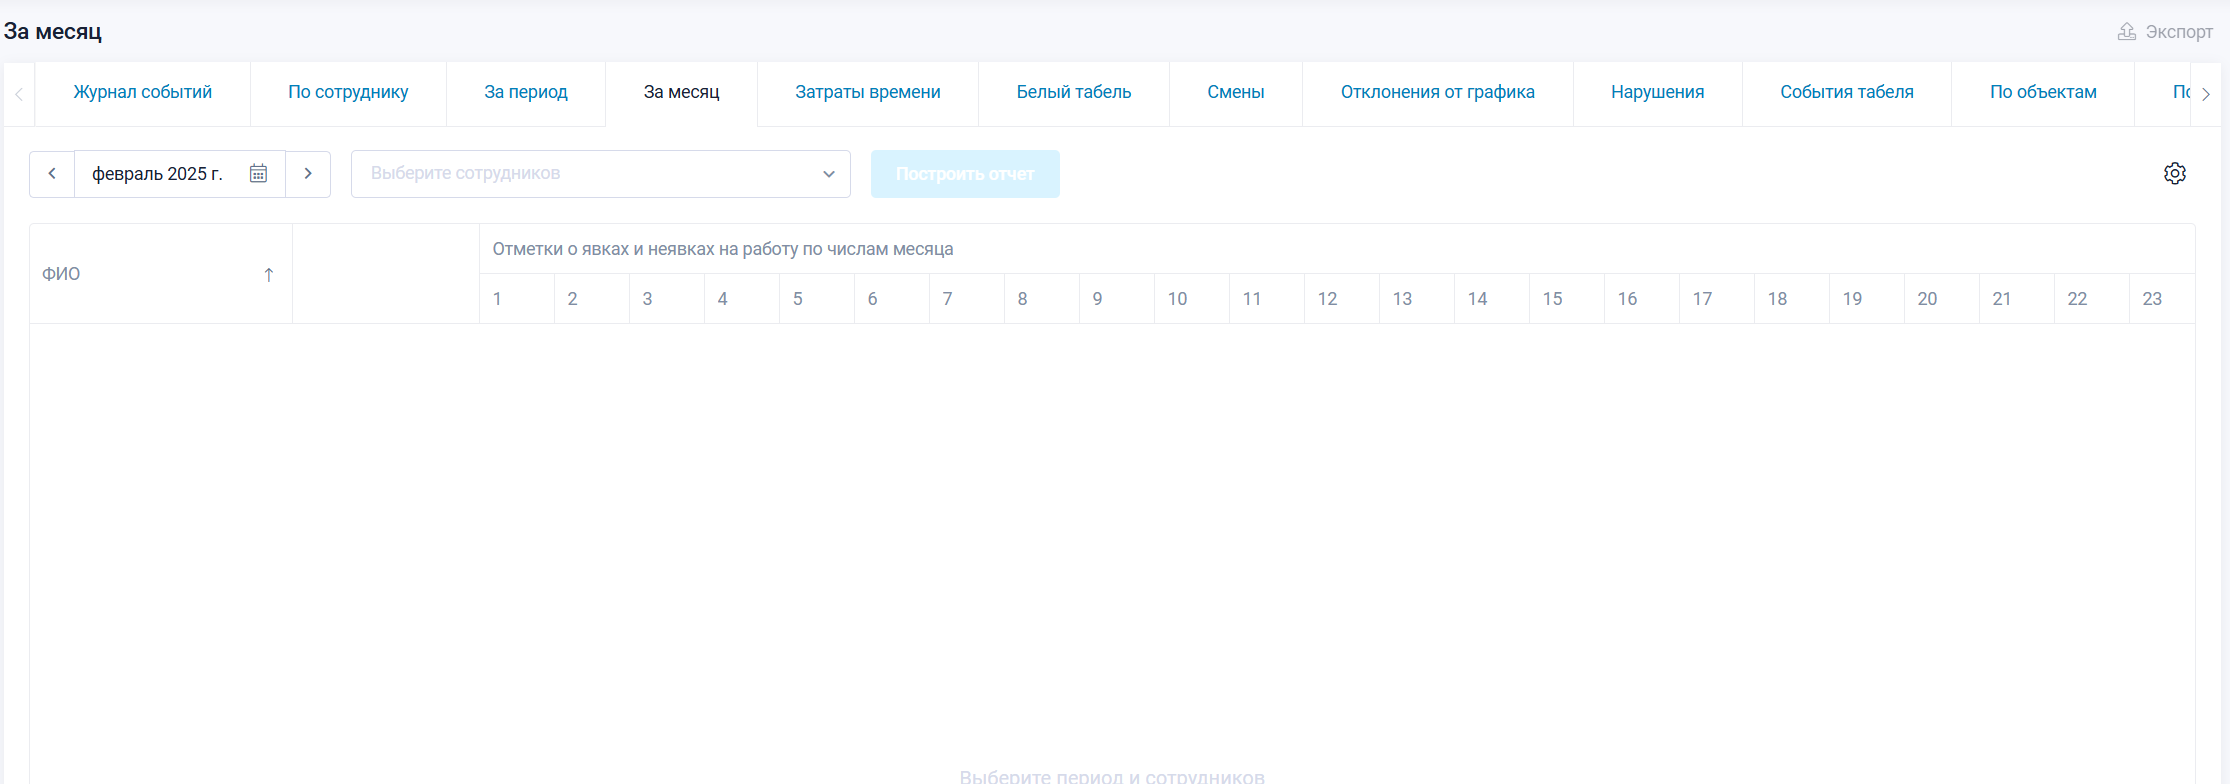Screen dimensions: 2230x784
Task: Open the февраль 2025 г. month field
Action: coord(158,174)
